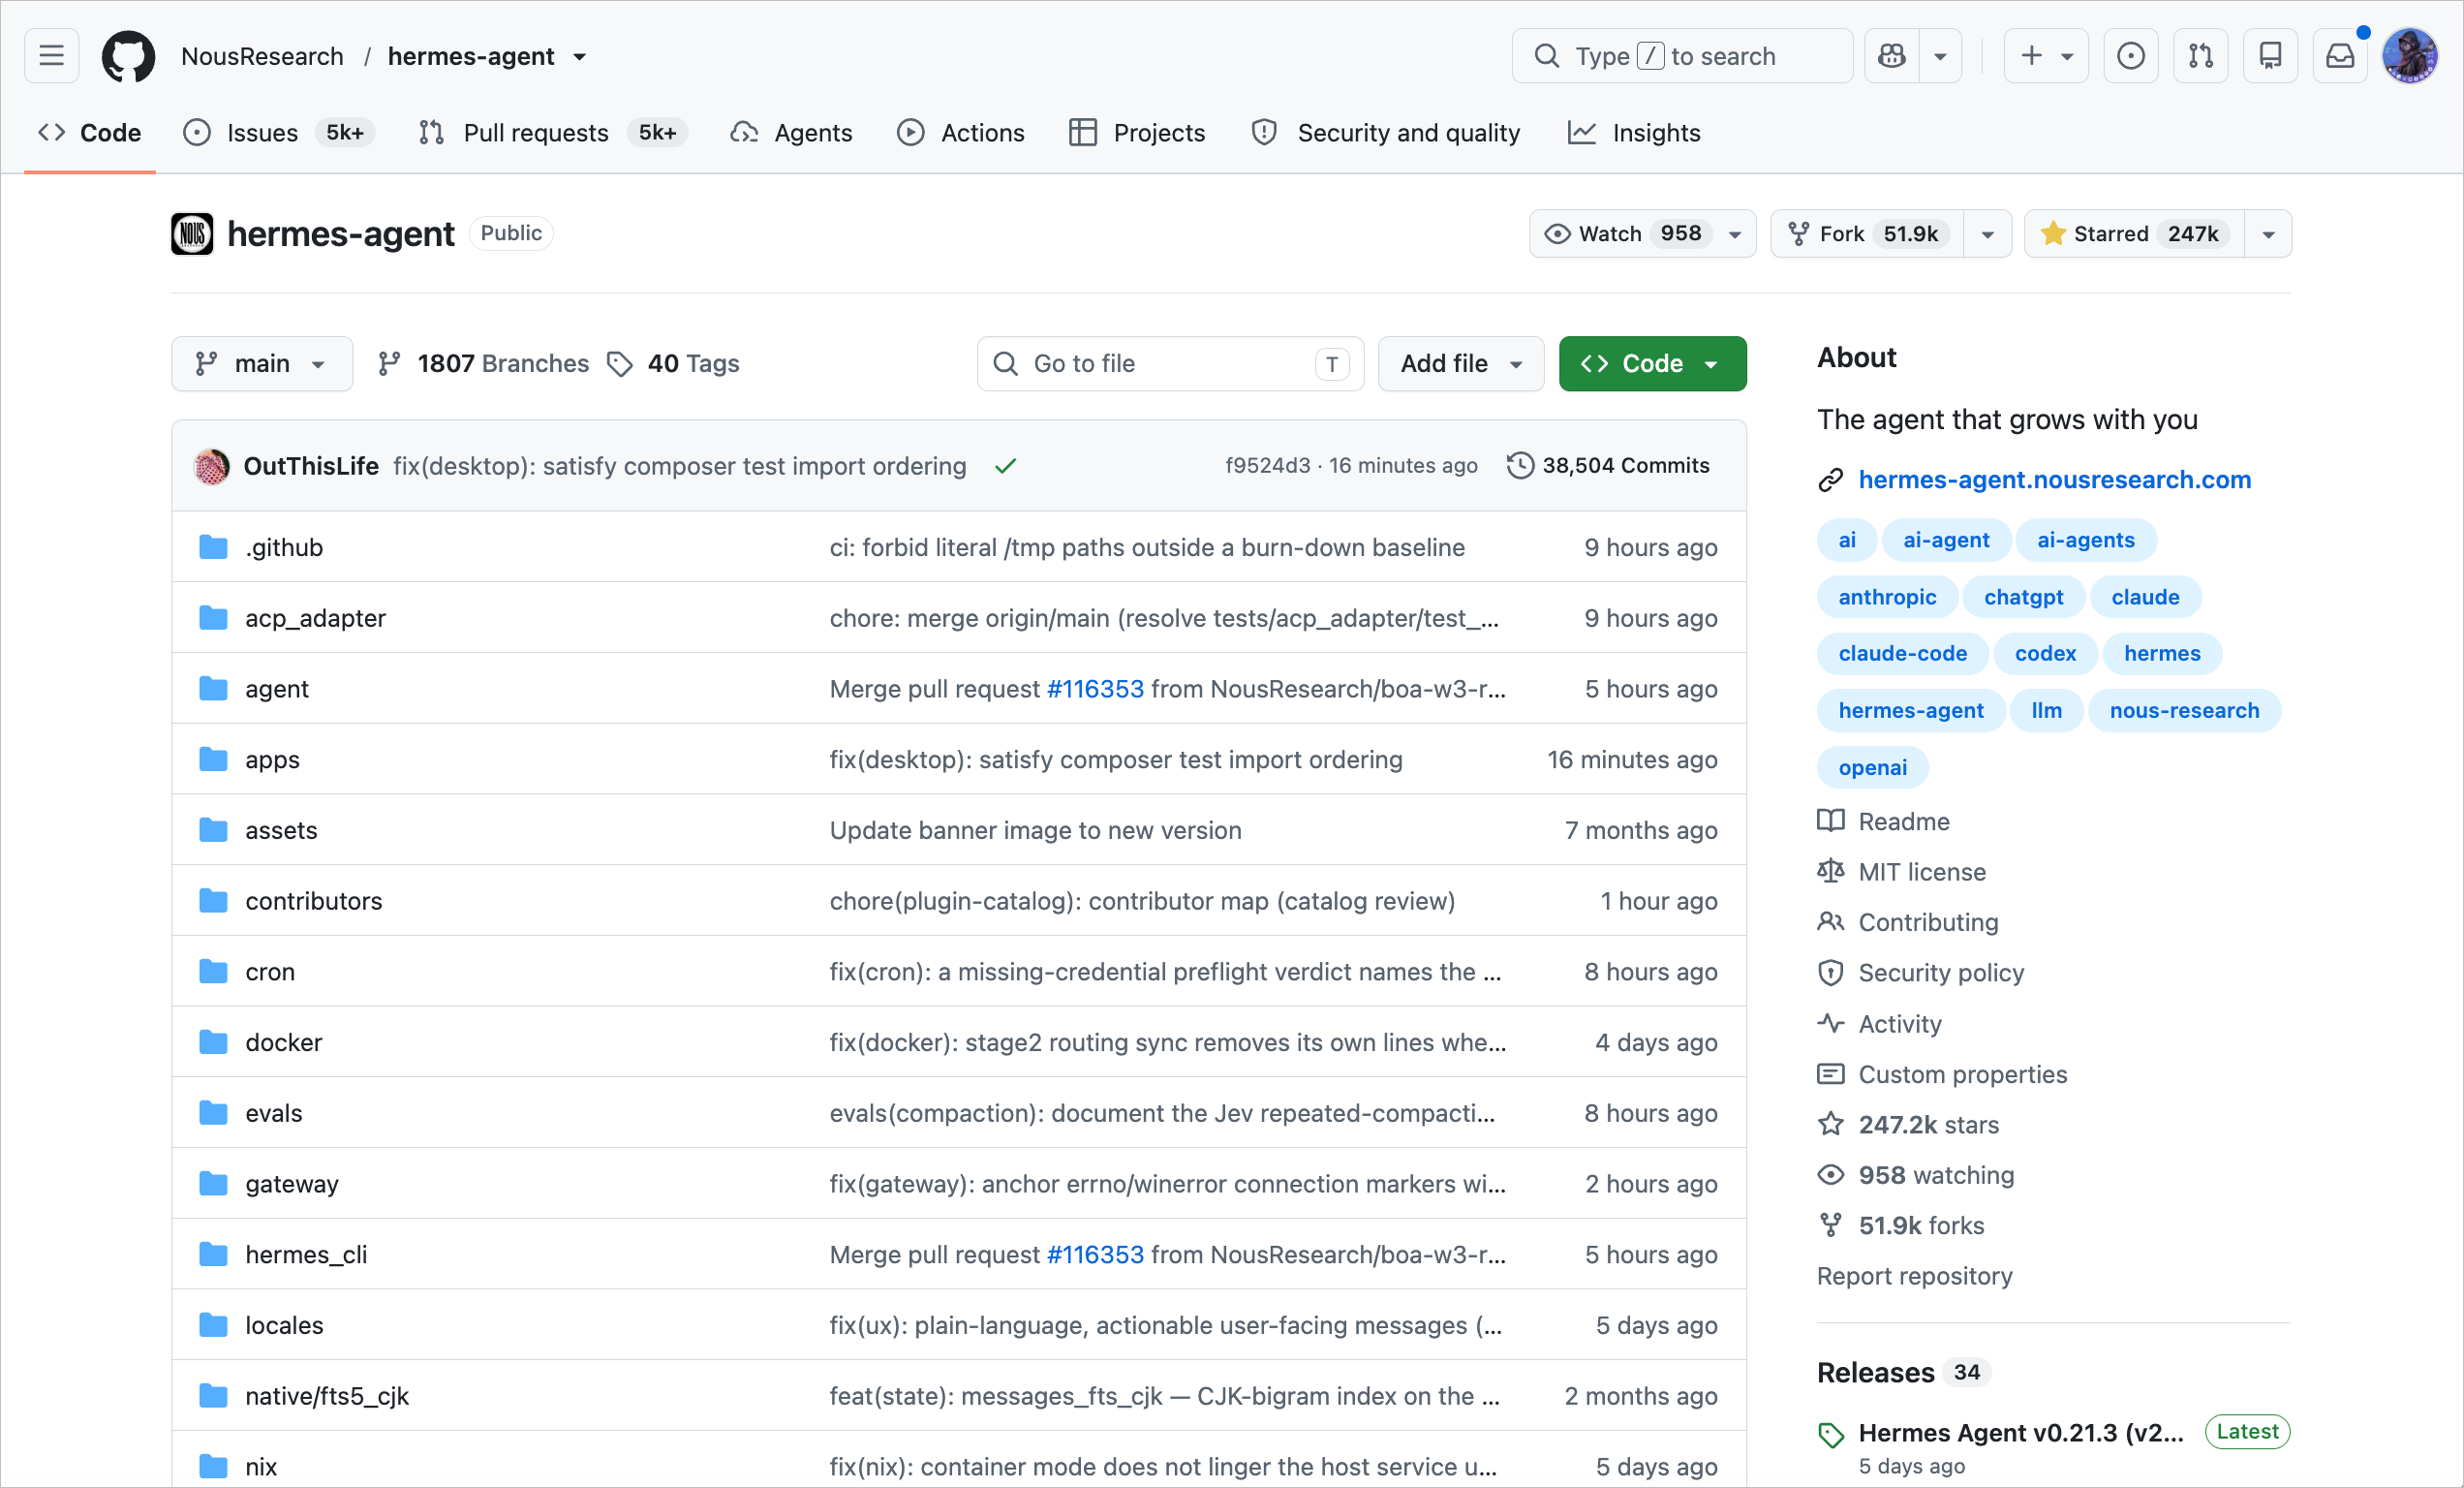This screenshot has height=1488, width=2464.
Task: Click Report repository
Action: 1915,1276
